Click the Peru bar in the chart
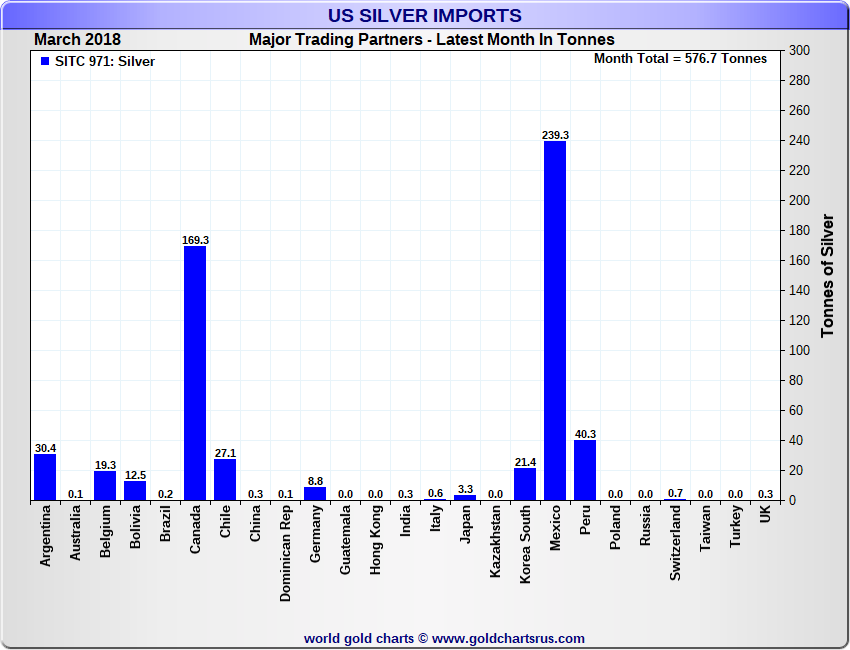This screenshot has height=650, width=850. point(585,470)
